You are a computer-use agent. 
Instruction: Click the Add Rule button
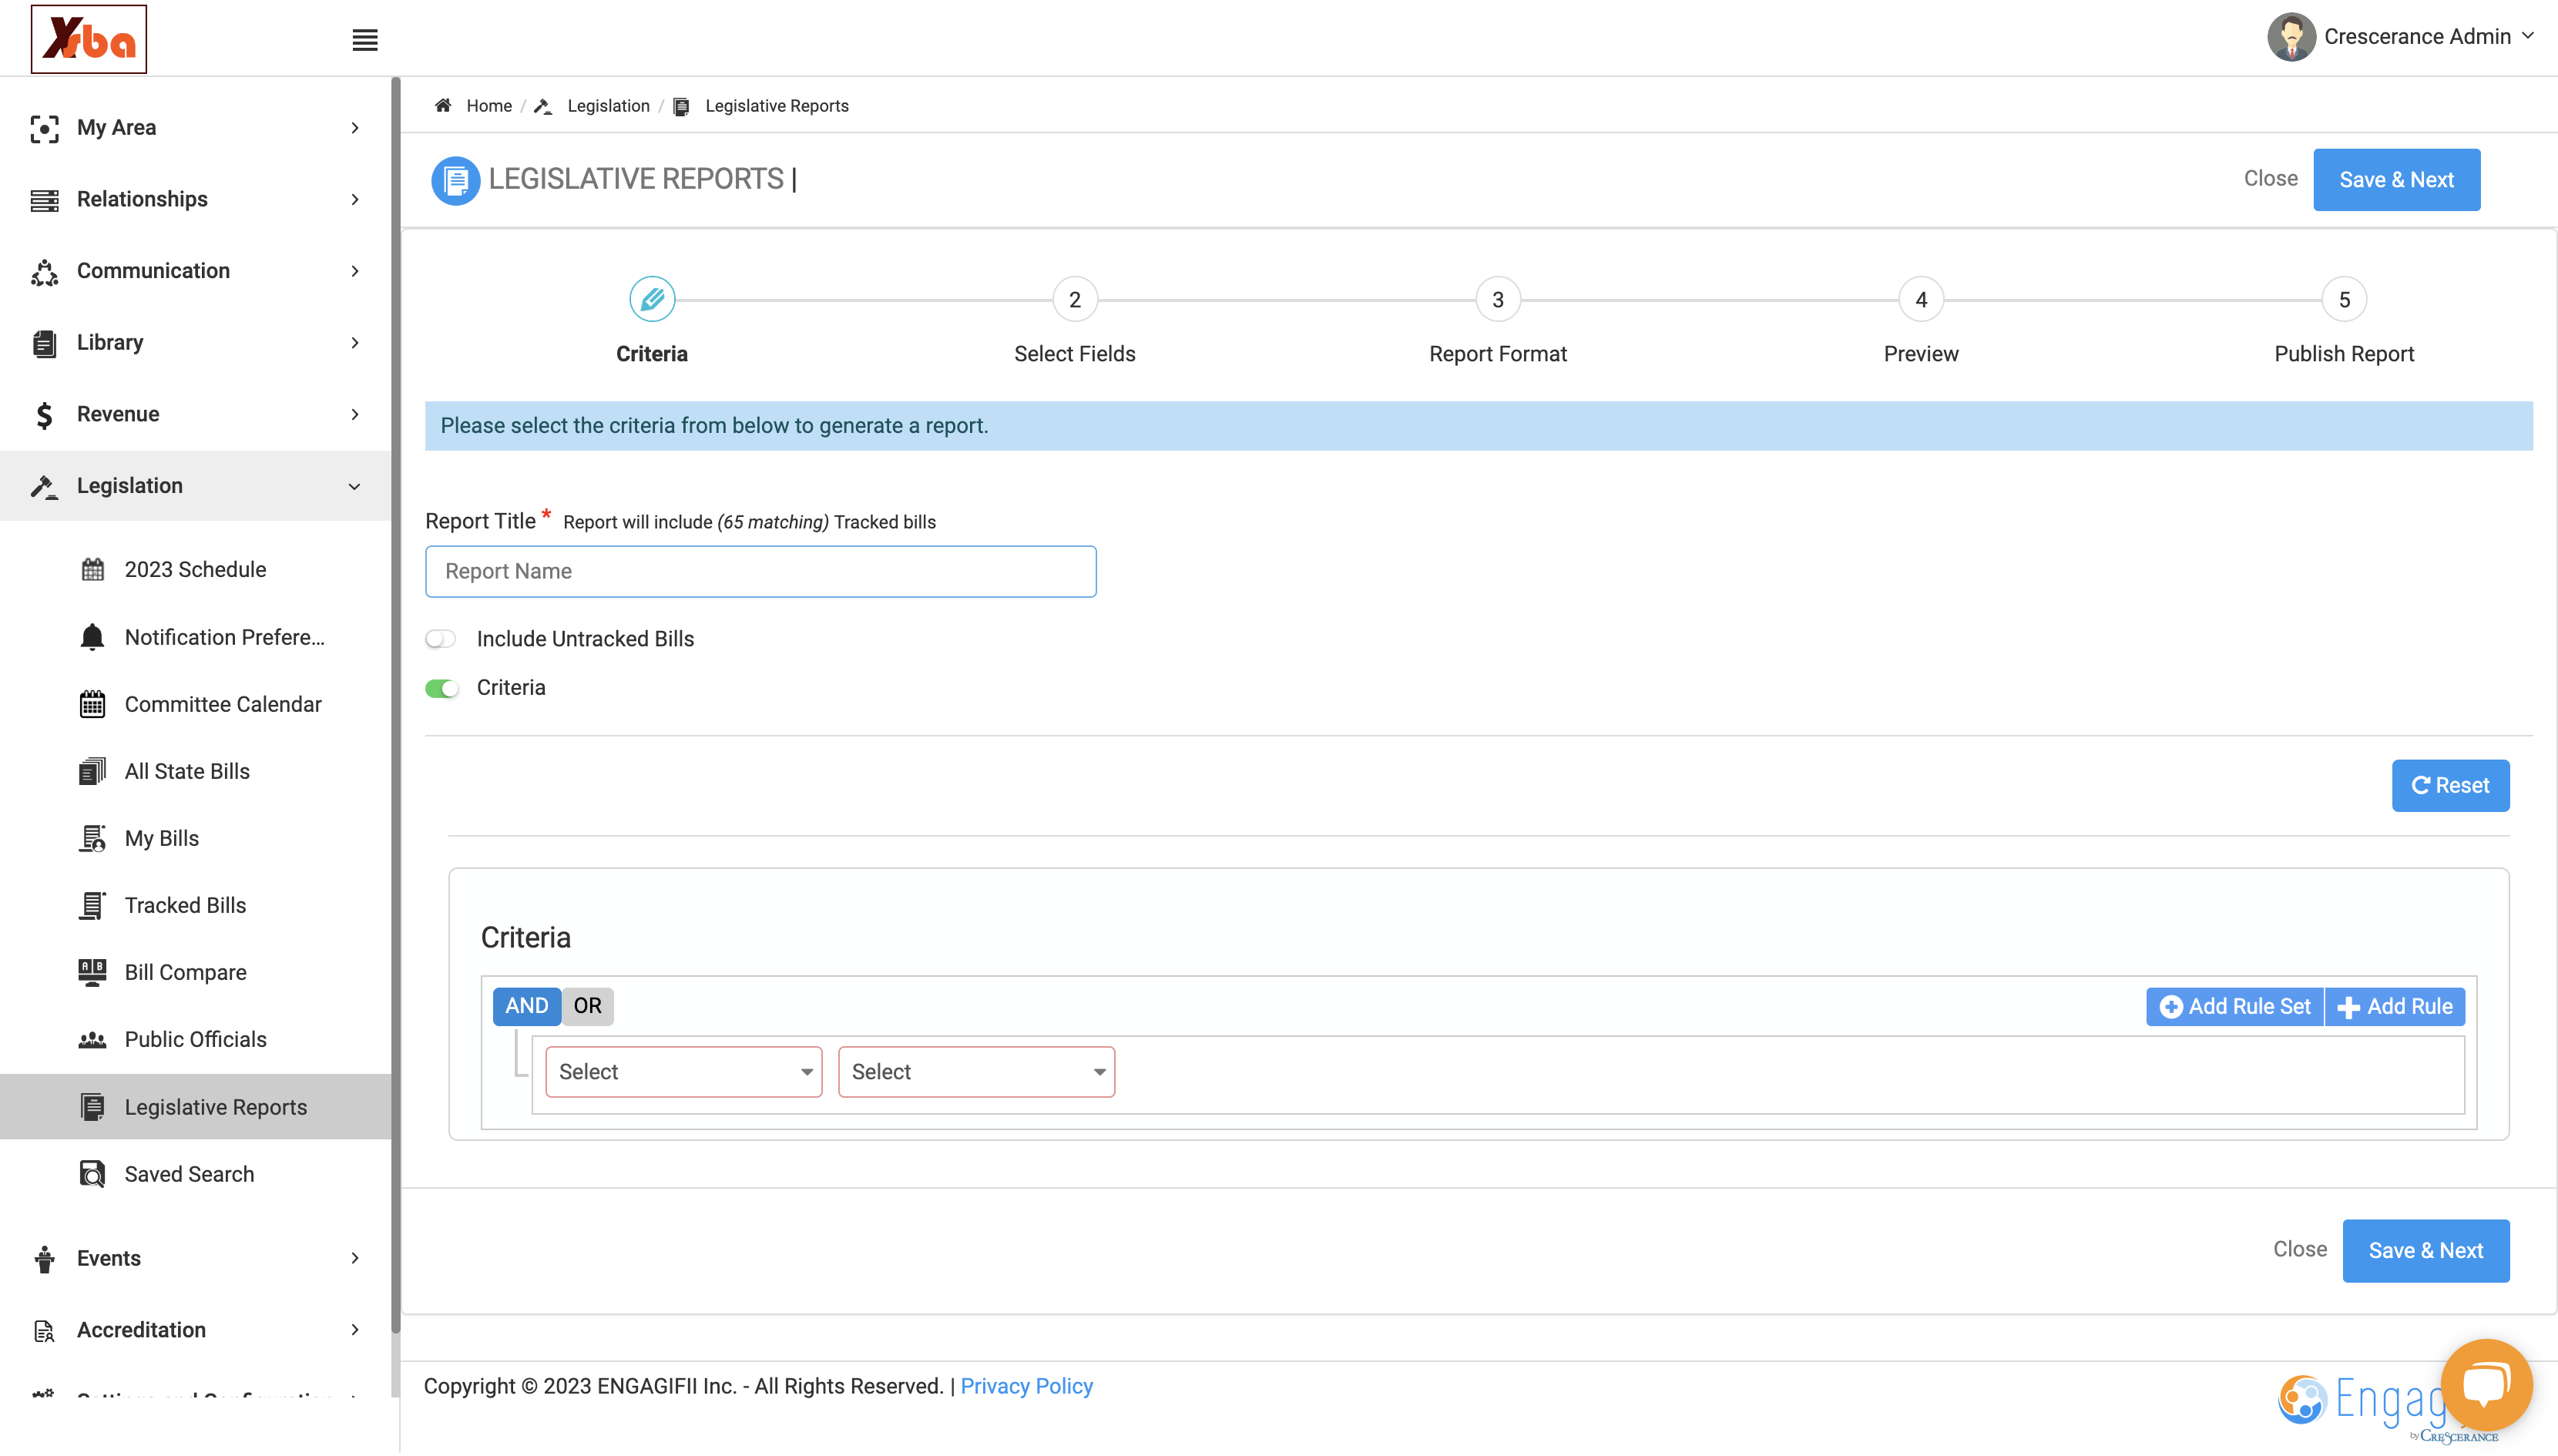[x=2395, y=1007]
